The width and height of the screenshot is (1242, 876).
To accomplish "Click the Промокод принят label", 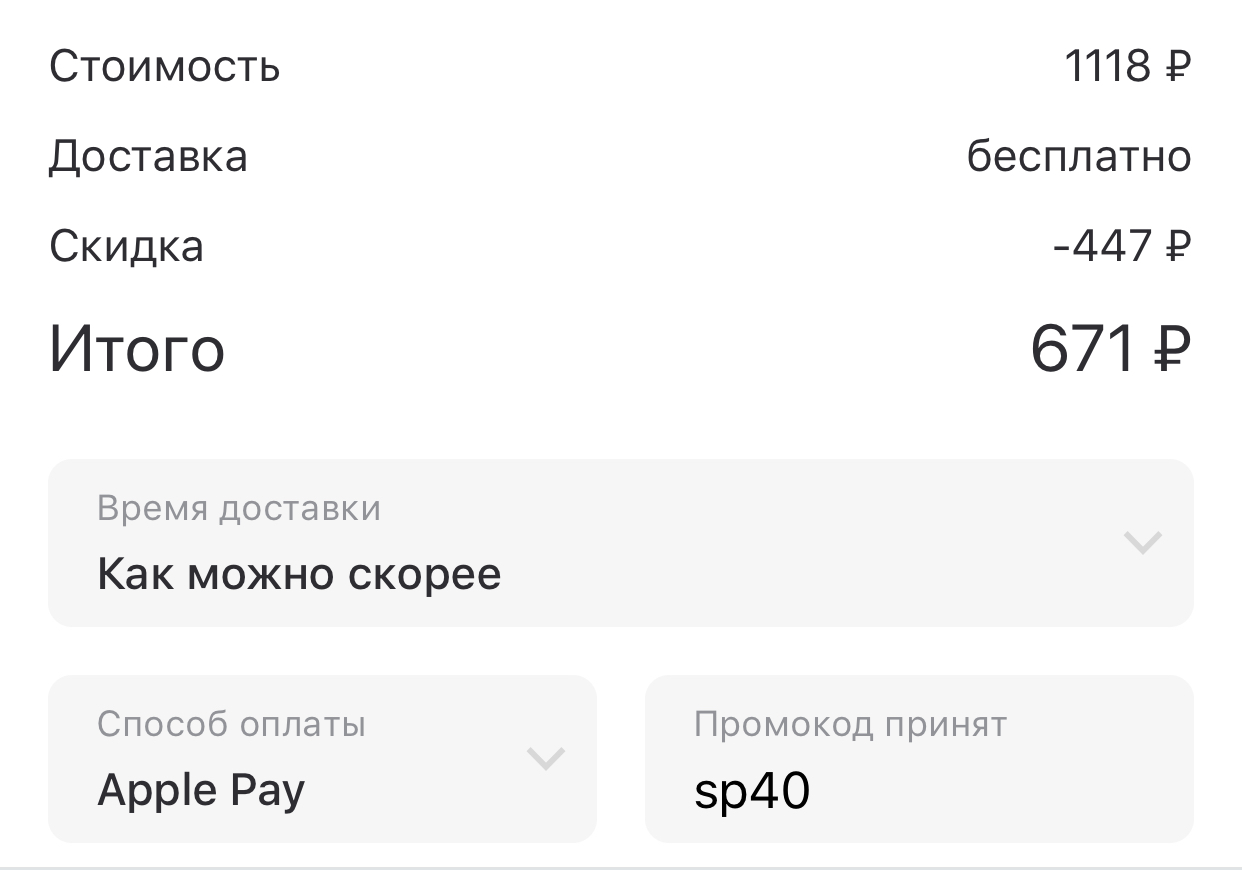I will [x=850, y=724].
